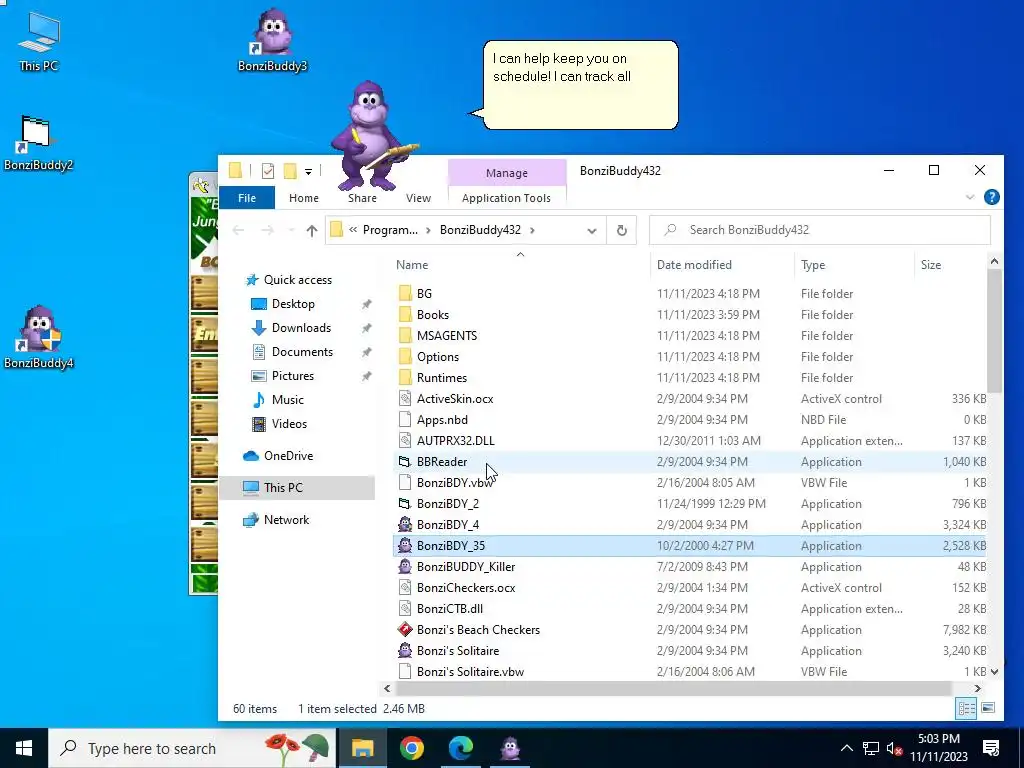Select Network in navigation pane

[x=286, y=520]
